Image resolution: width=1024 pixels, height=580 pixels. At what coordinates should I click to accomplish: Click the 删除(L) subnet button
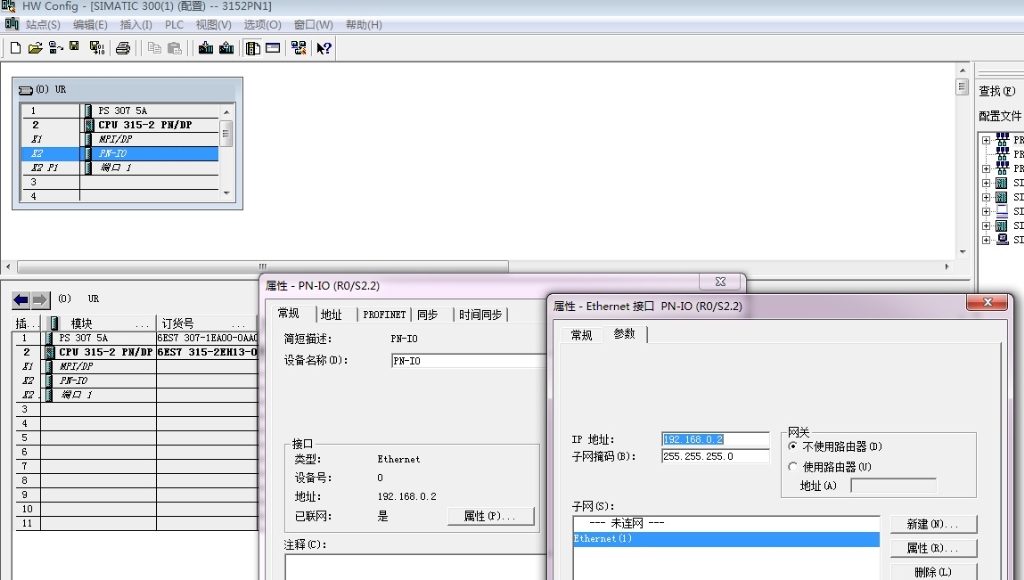pos(933,572)
